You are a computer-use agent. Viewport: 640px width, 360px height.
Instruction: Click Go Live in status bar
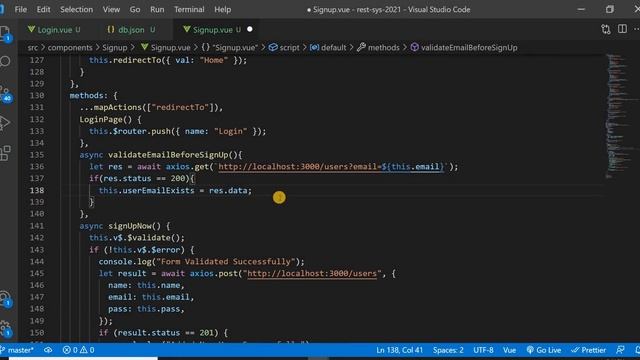pos(544,350)
